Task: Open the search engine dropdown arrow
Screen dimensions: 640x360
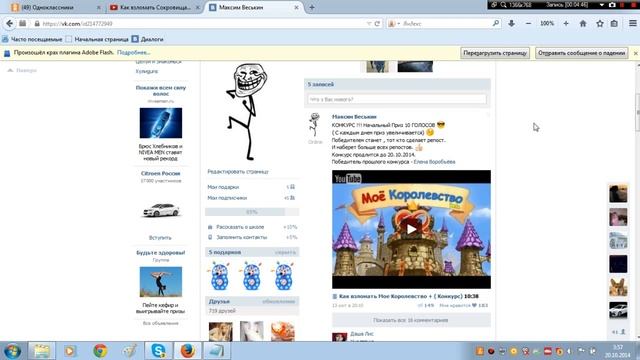Action: (399, 24)
